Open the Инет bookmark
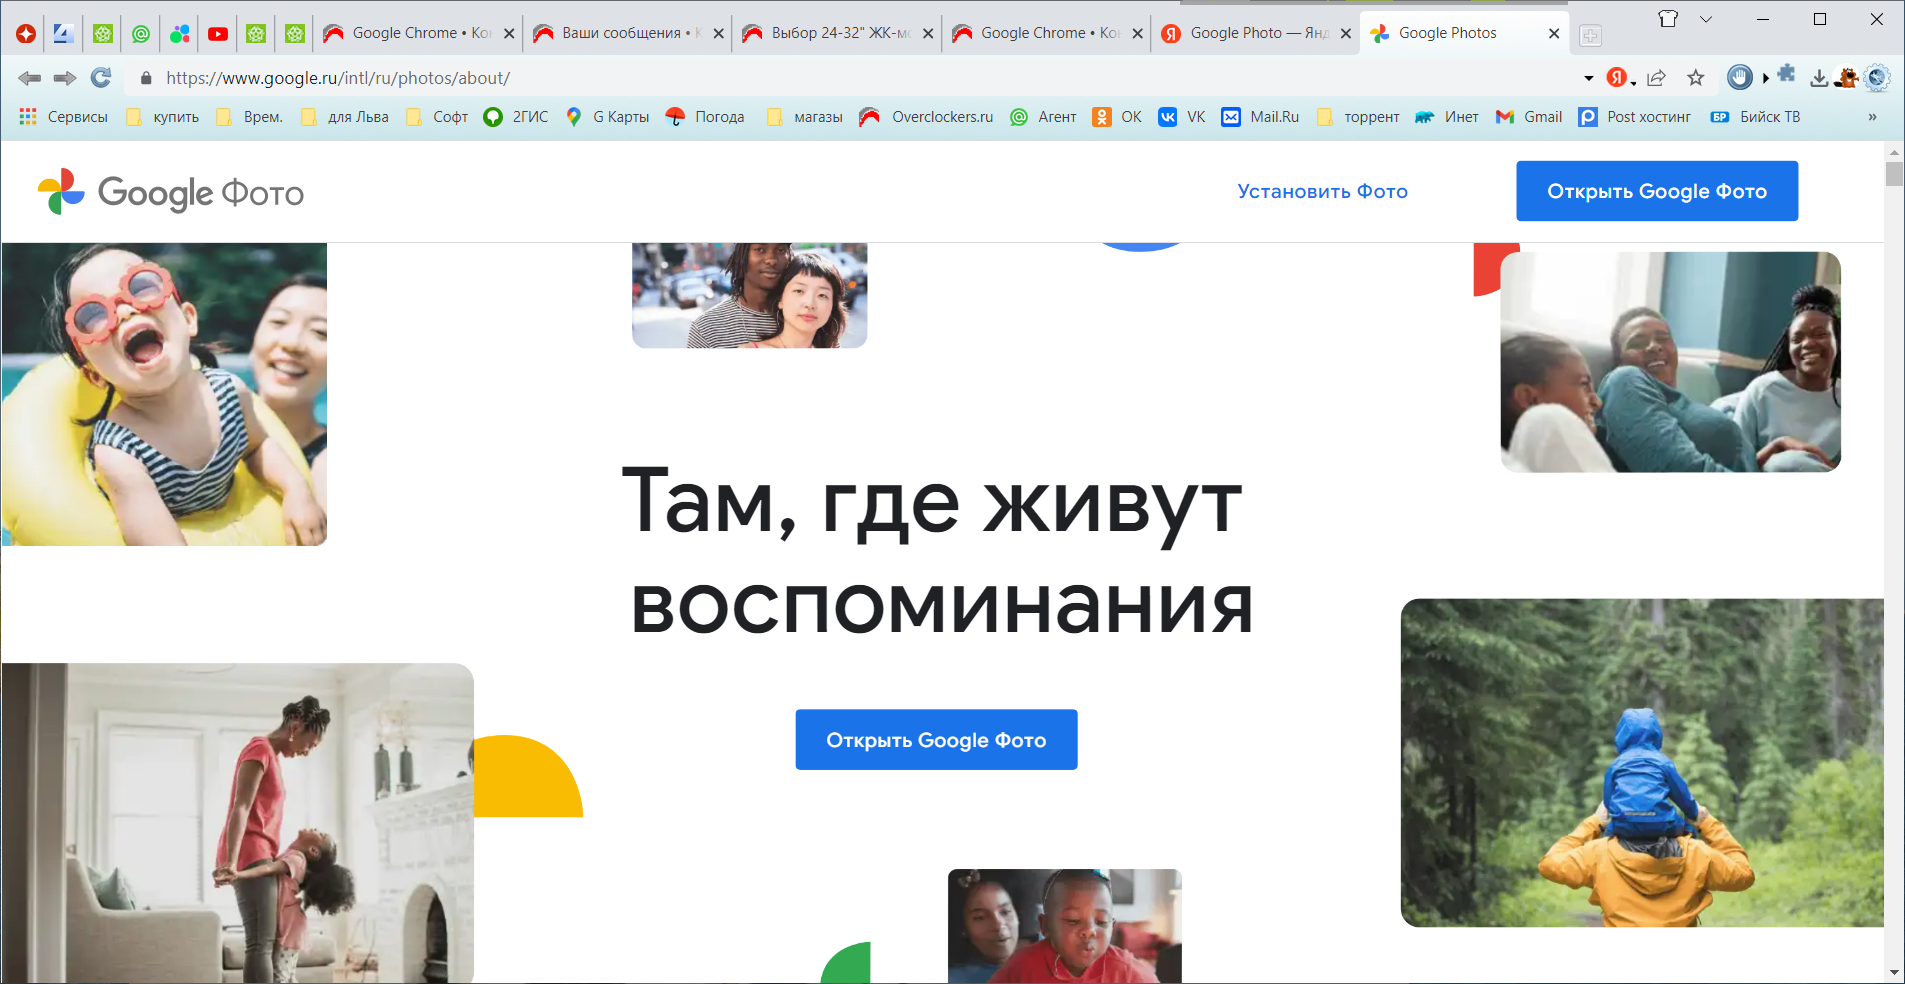The height and width of the screenshot is (984, 1905). click(1446, 117)
